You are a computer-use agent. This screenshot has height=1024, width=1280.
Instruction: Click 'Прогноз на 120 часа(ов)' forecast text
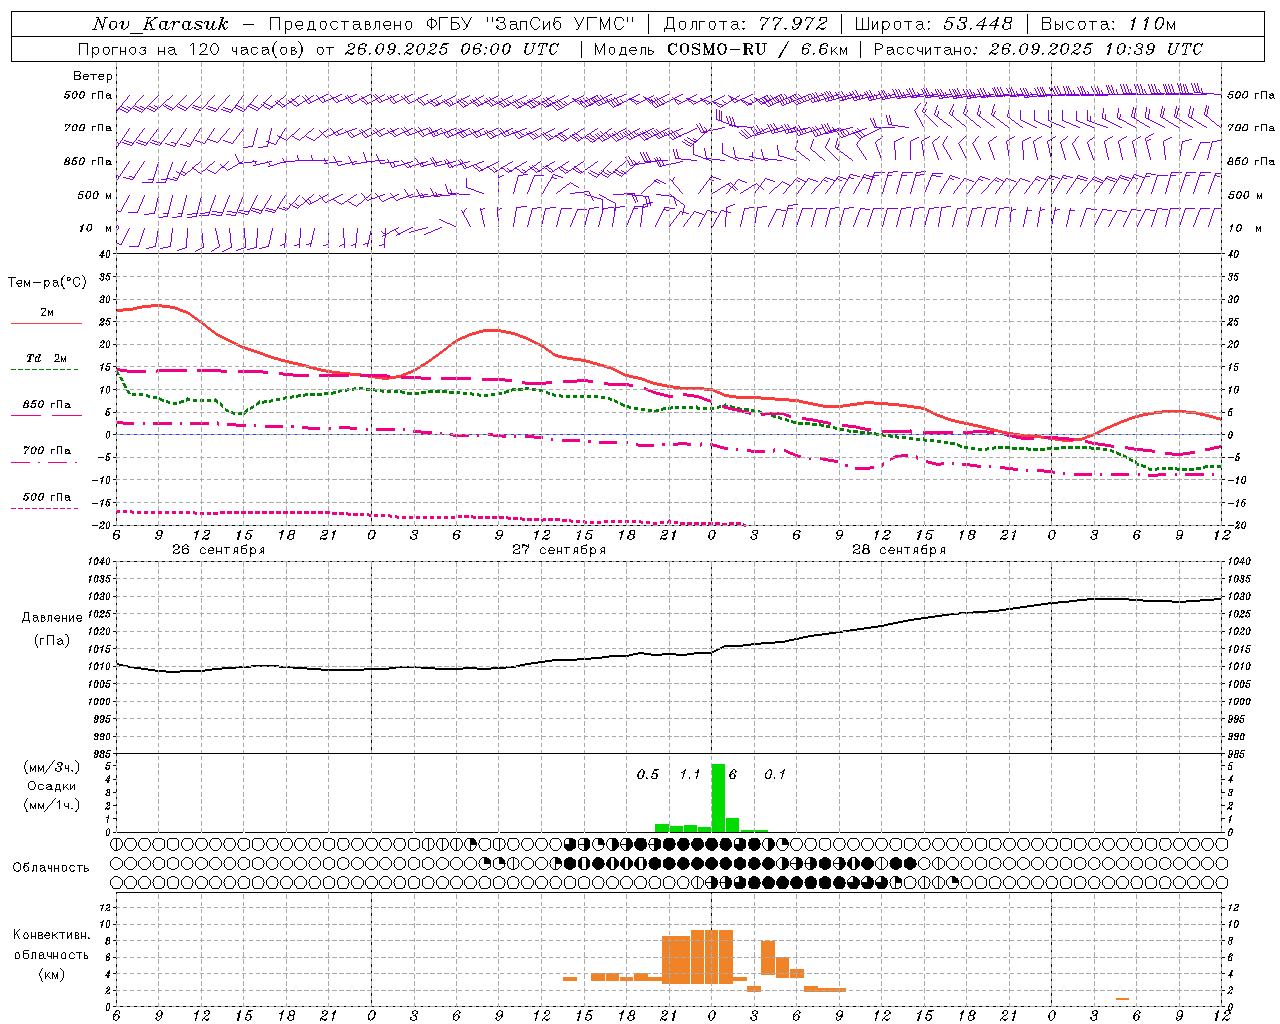pos(192,49)
